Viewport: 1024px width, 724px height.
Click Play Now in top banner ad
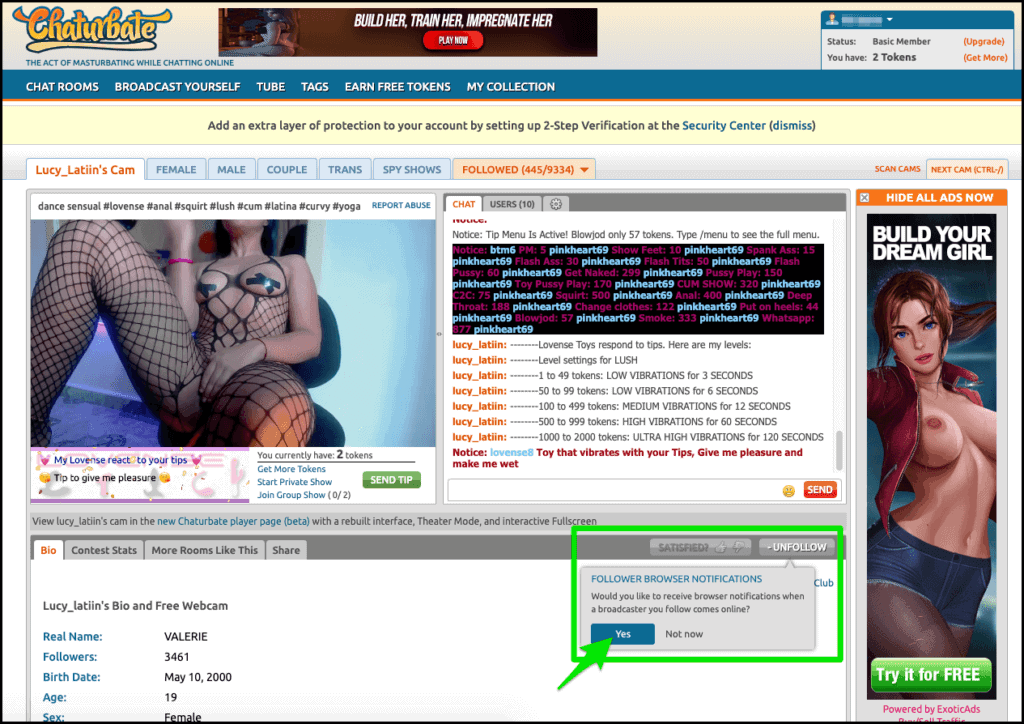pos(453,40)
